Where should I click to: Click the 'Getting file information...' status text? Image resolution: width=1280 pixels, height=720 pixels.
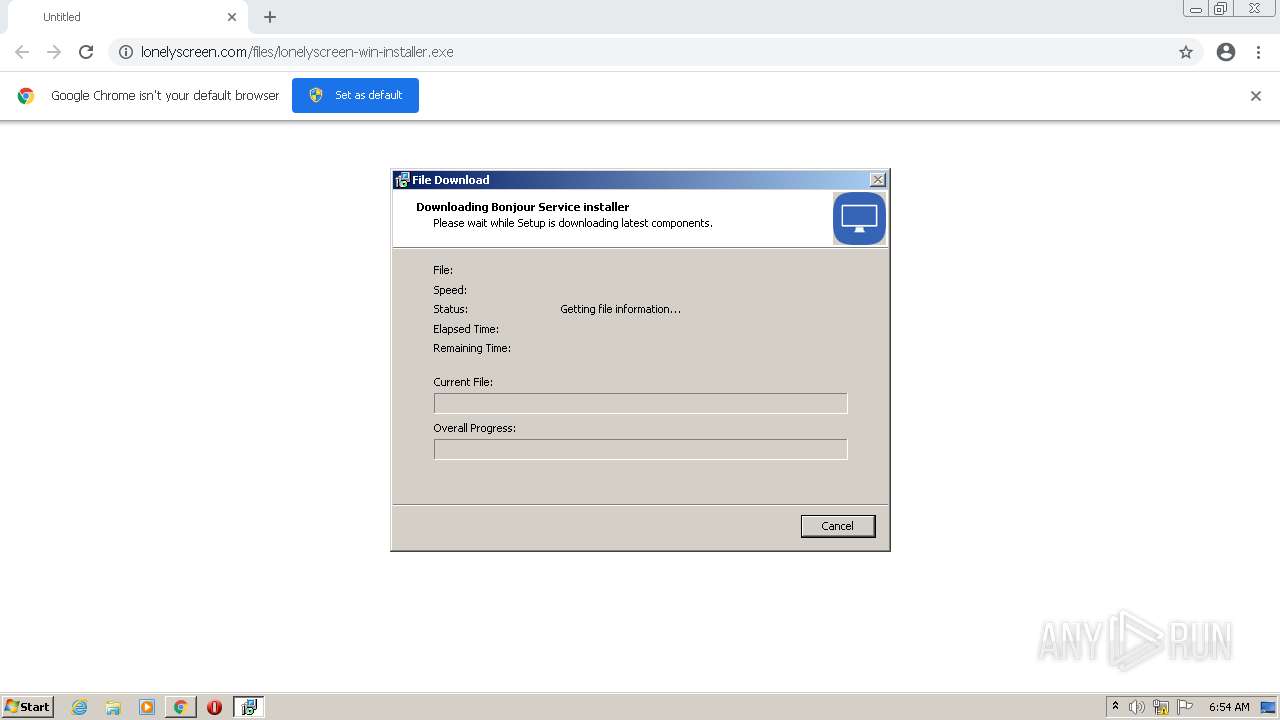(620, 309)
